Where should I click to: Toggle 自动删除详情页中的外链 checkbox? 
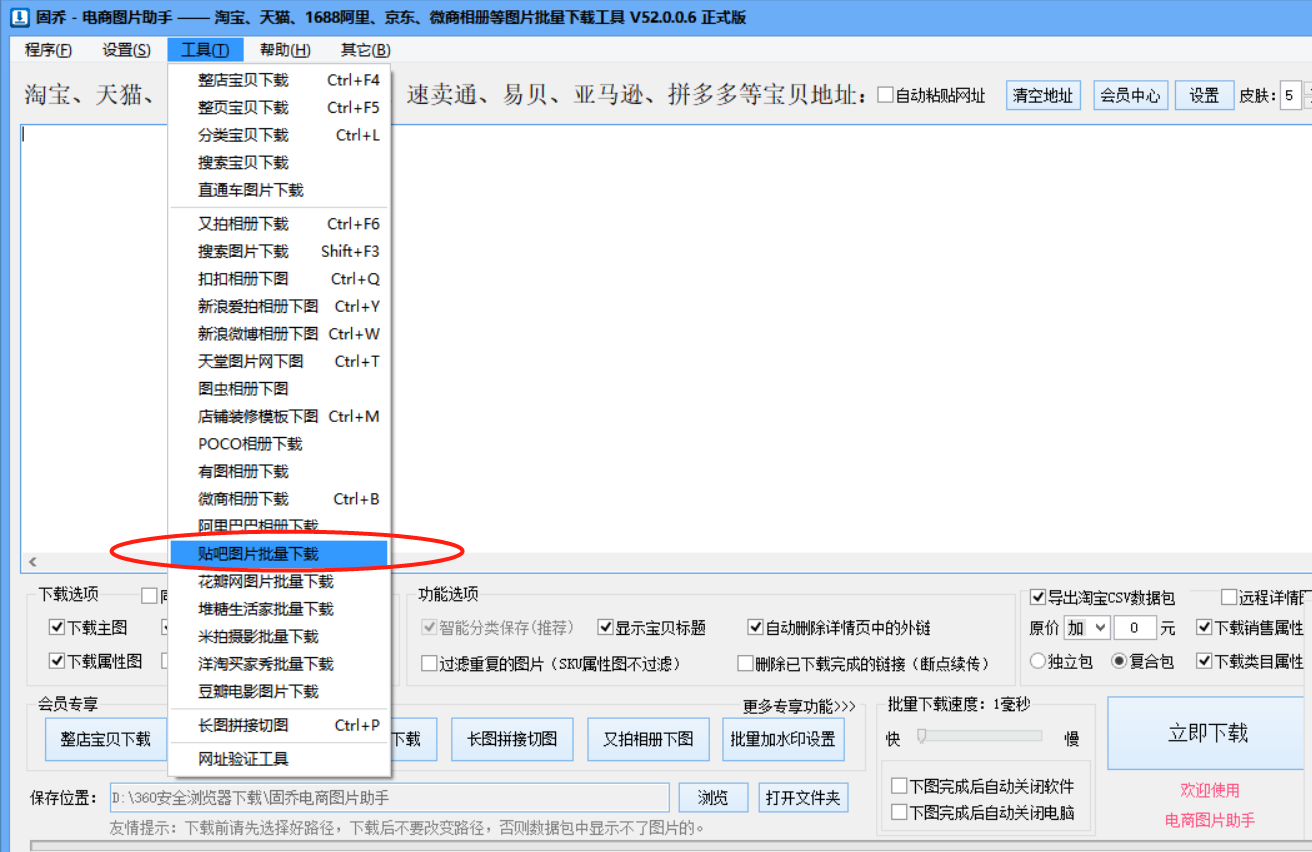pos(757,628)
